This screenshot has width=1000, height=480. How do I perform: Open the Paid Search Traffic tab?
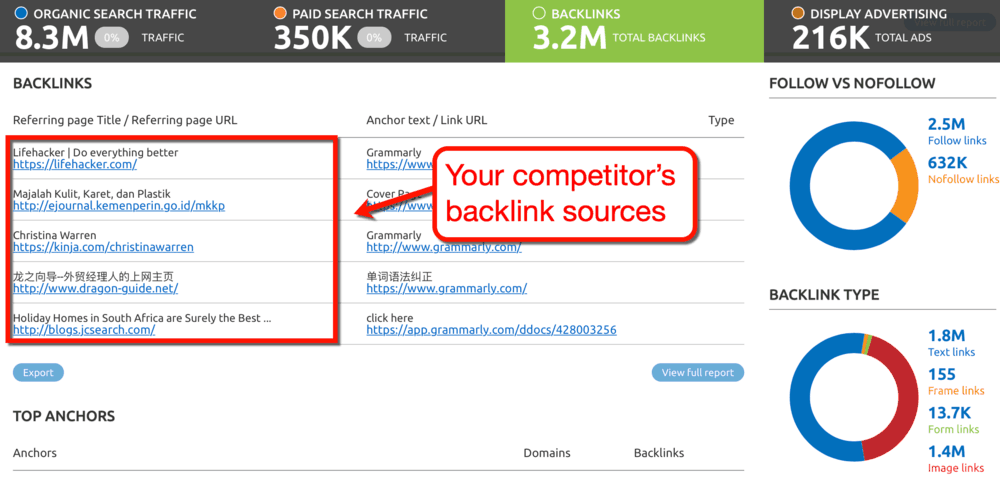(379, 31)
